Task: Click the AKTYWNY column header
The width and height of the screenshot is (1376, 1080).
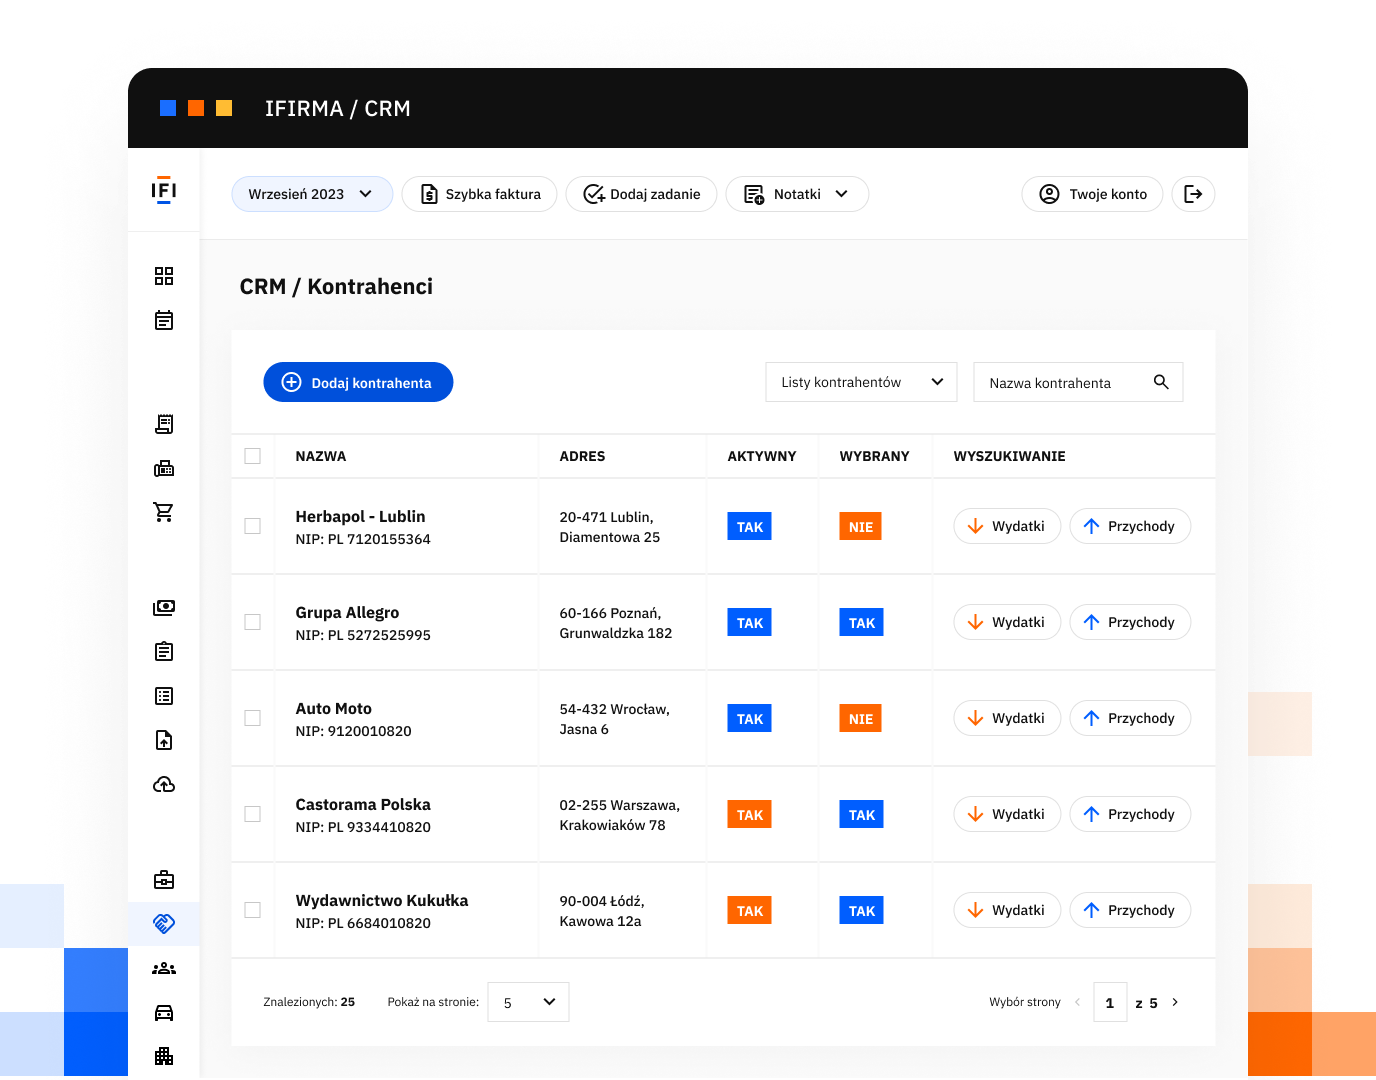Action: [762, 456]
